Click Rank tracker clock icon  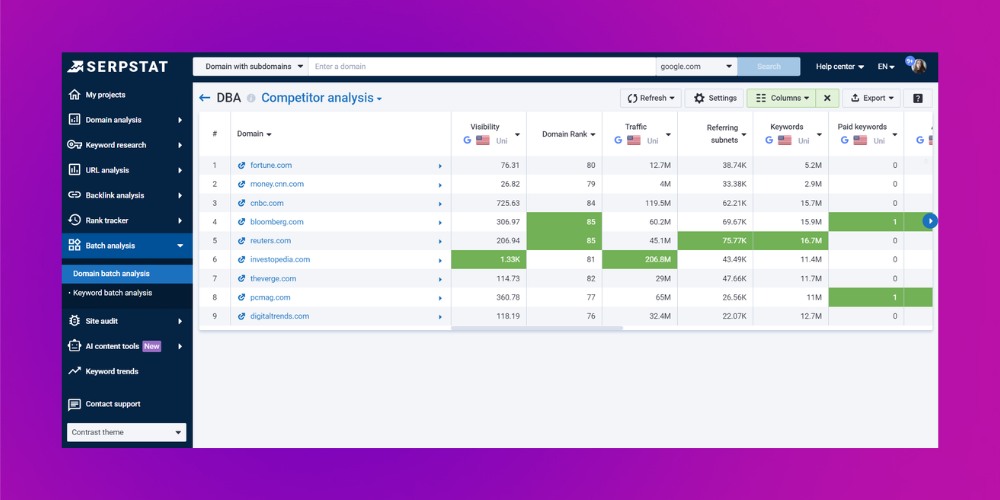click(x=75, y=220)
